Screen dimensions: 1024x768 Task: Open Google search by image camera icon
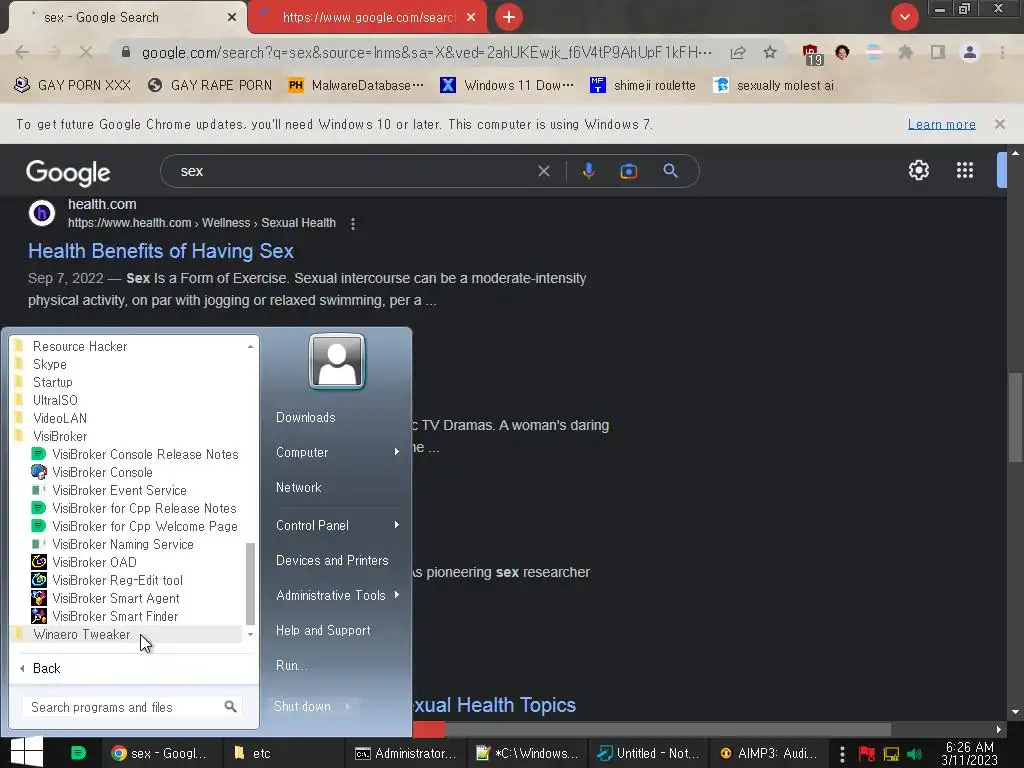pos(628,171)
